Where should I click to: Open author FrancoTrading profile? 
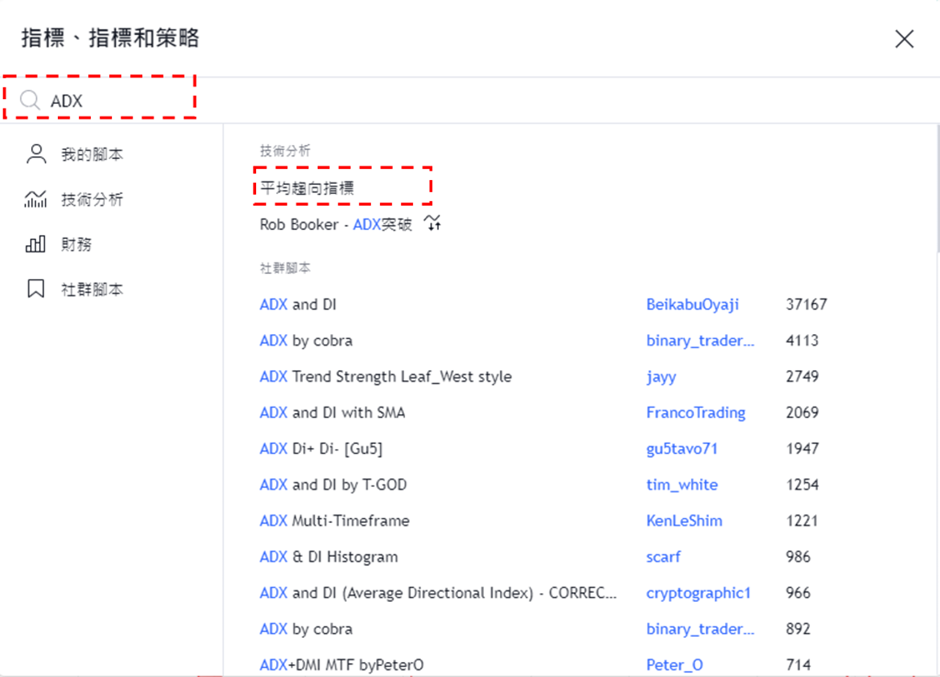[x=695, y=413]
